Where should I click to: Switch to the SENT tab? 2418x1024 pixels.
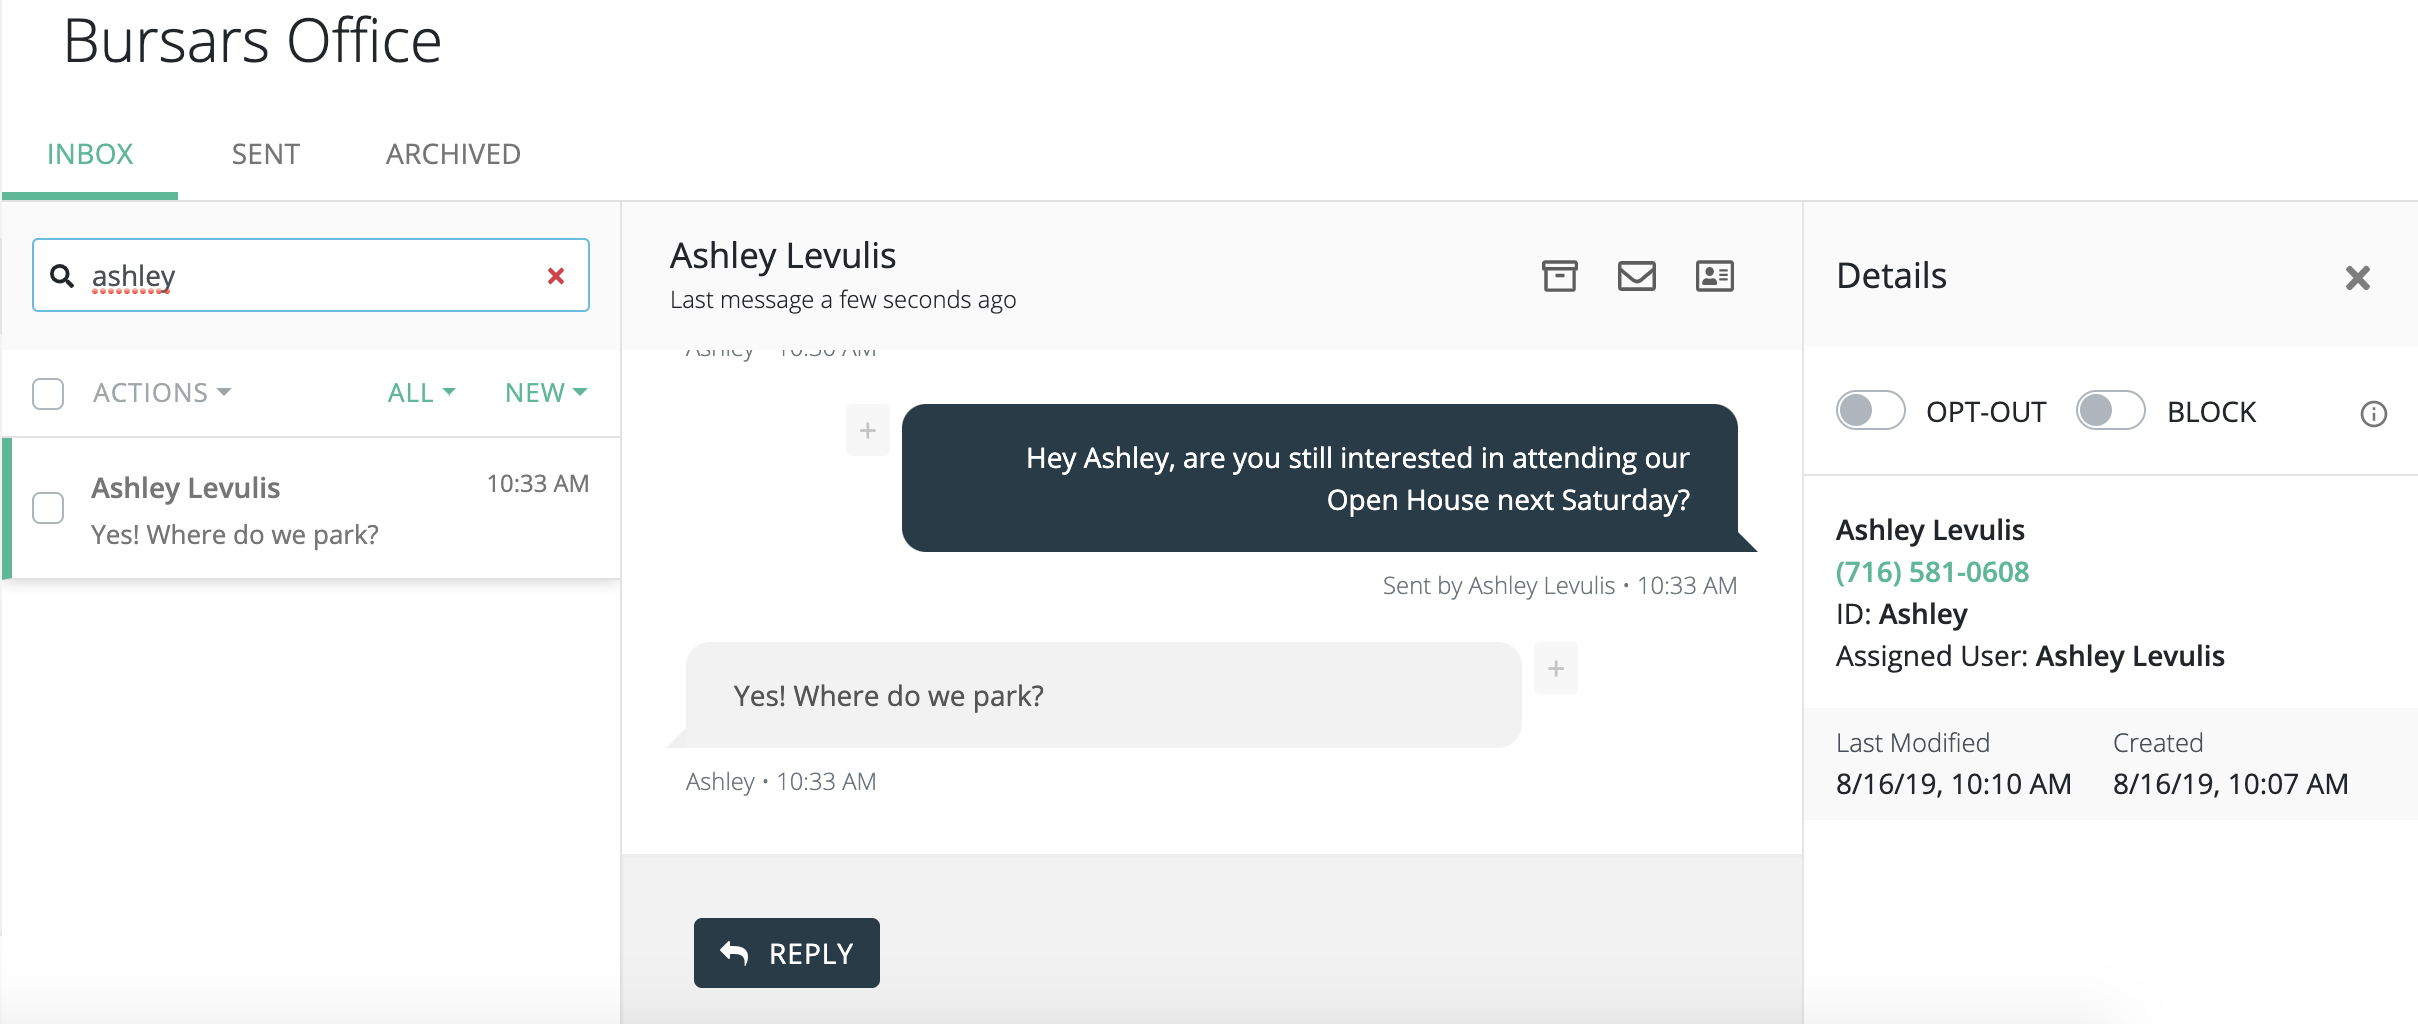pyautogui.click(x=265, y=154)
